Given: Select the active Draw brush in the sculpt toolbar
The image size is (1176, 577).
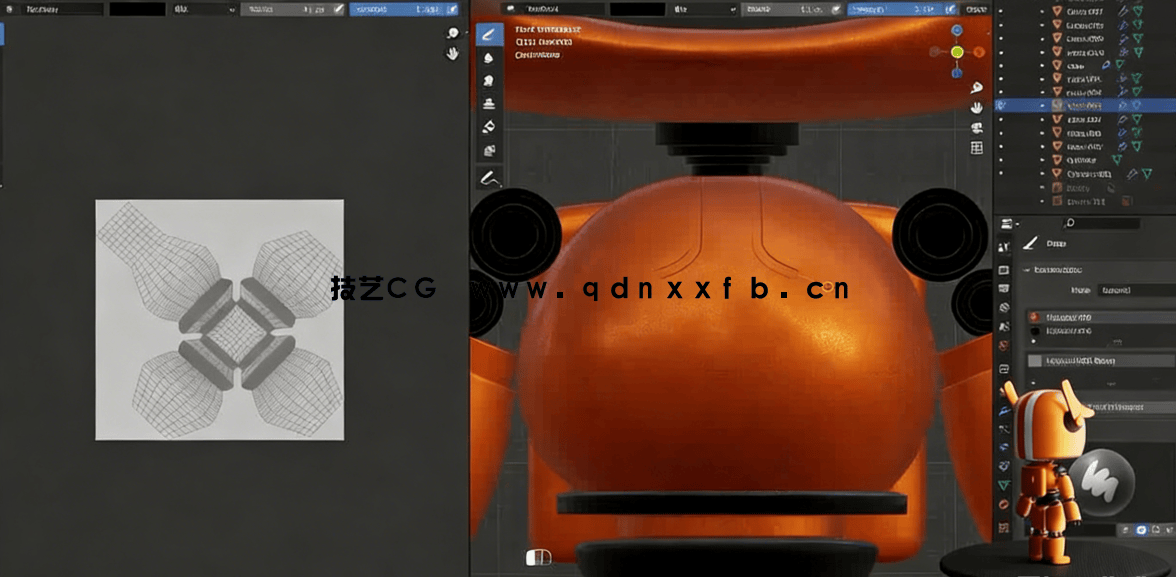Looking at the screenshot, I should [488, 34].
